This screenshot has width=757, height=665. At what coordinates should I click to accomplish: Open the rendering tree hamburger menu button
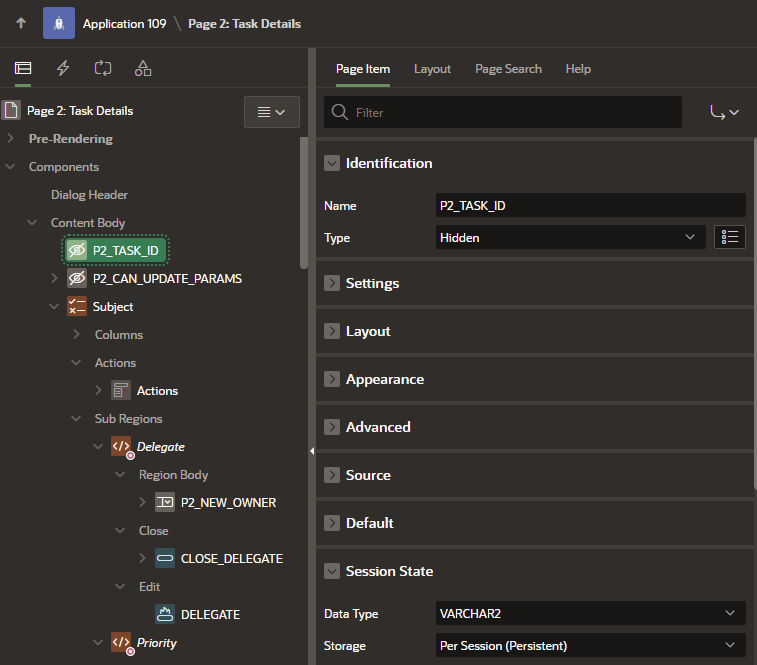pos(271,112)
